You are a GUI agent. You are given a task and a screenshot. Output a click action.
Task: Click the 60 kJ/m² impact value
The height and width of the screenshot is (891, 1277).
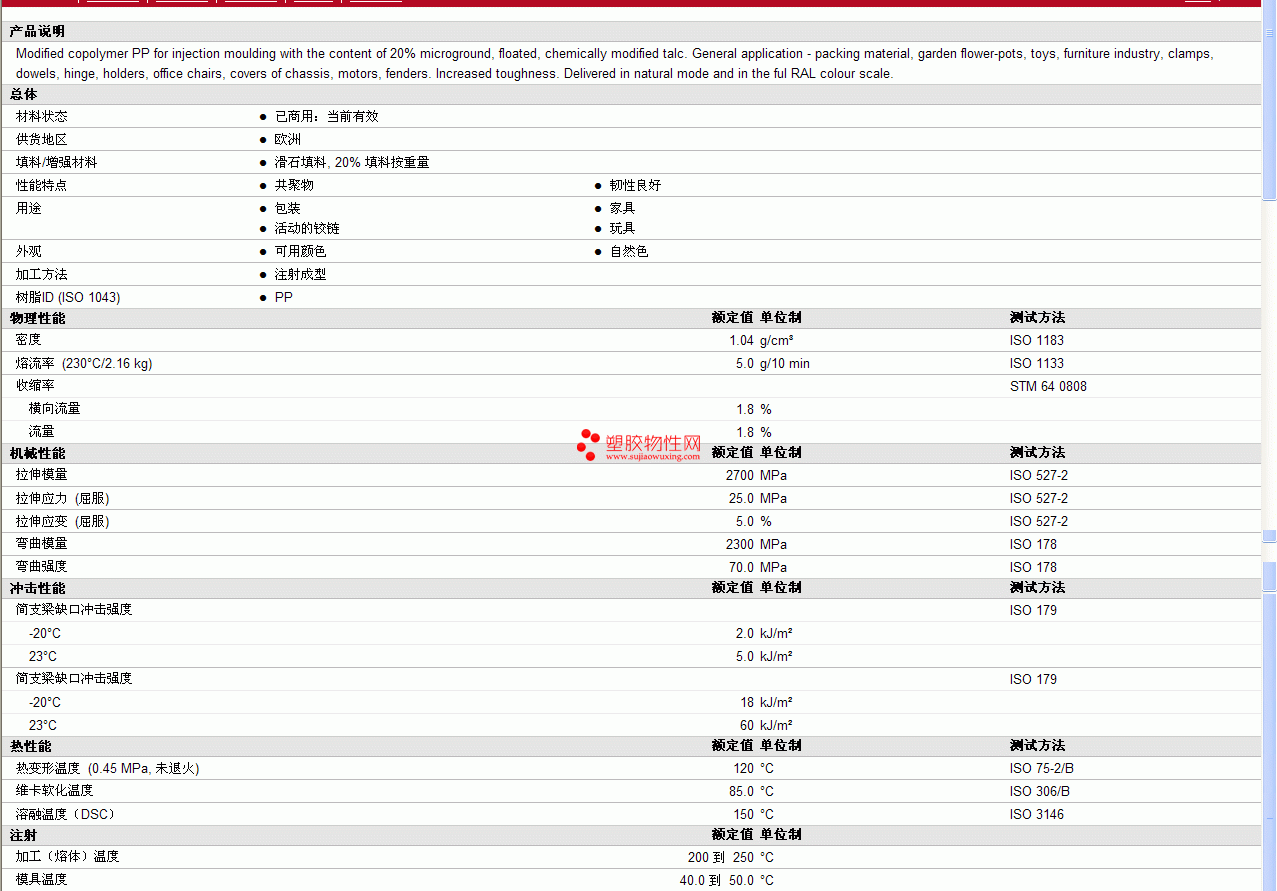pyautogui.click(x=767, y=725)
